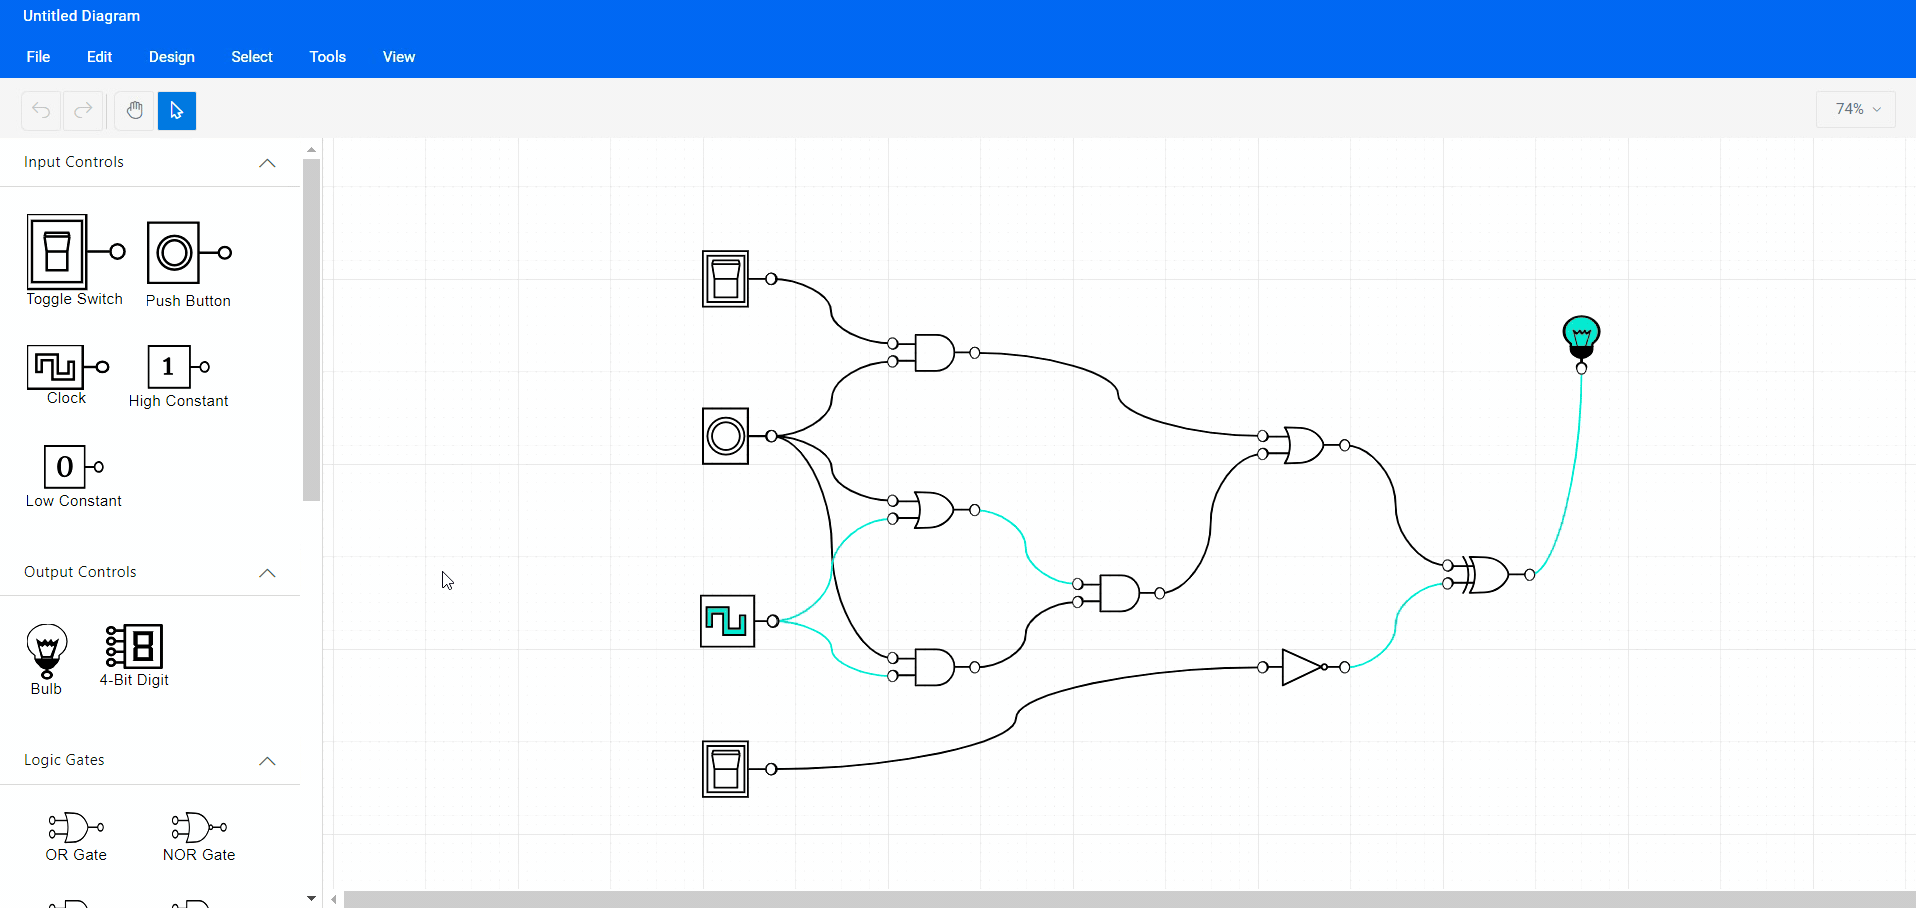This screenshot has width=1916, height=908.
Task: Click the undo arrow button
Action: tap(41, 110)
